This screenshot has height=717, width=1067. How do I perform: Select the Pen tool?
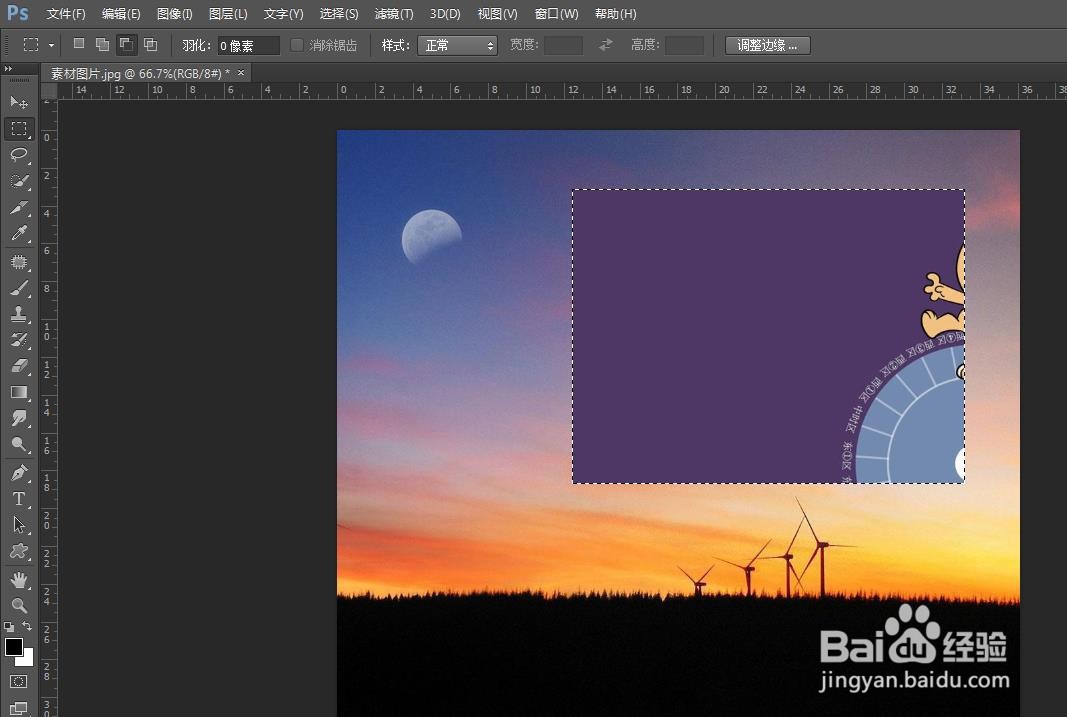coord(19,472)
